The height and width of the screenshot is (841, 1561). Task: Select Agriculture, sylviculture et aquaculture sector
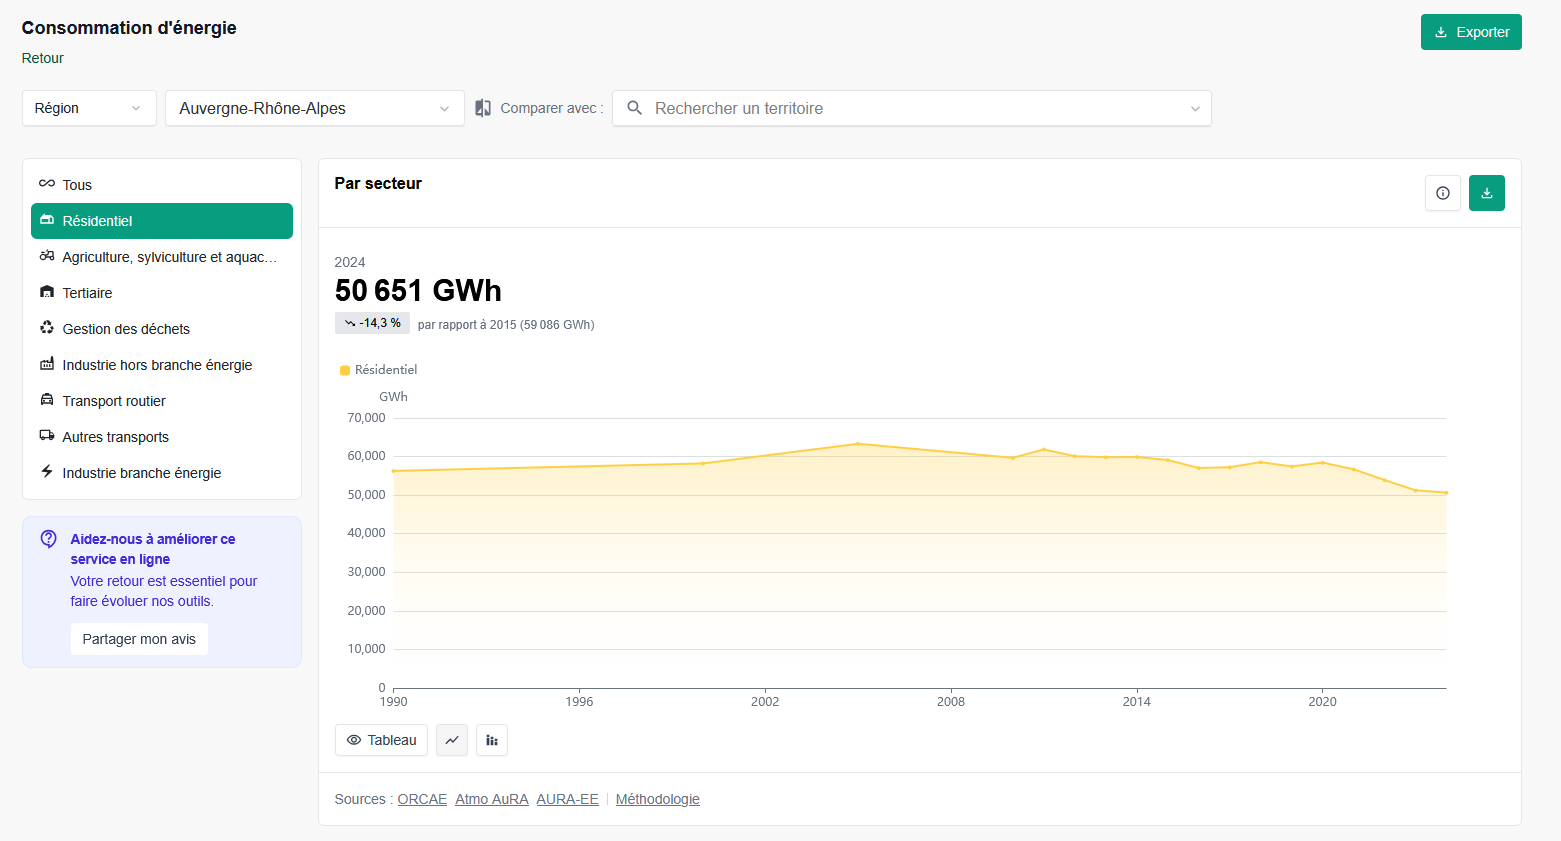point(162,257)
